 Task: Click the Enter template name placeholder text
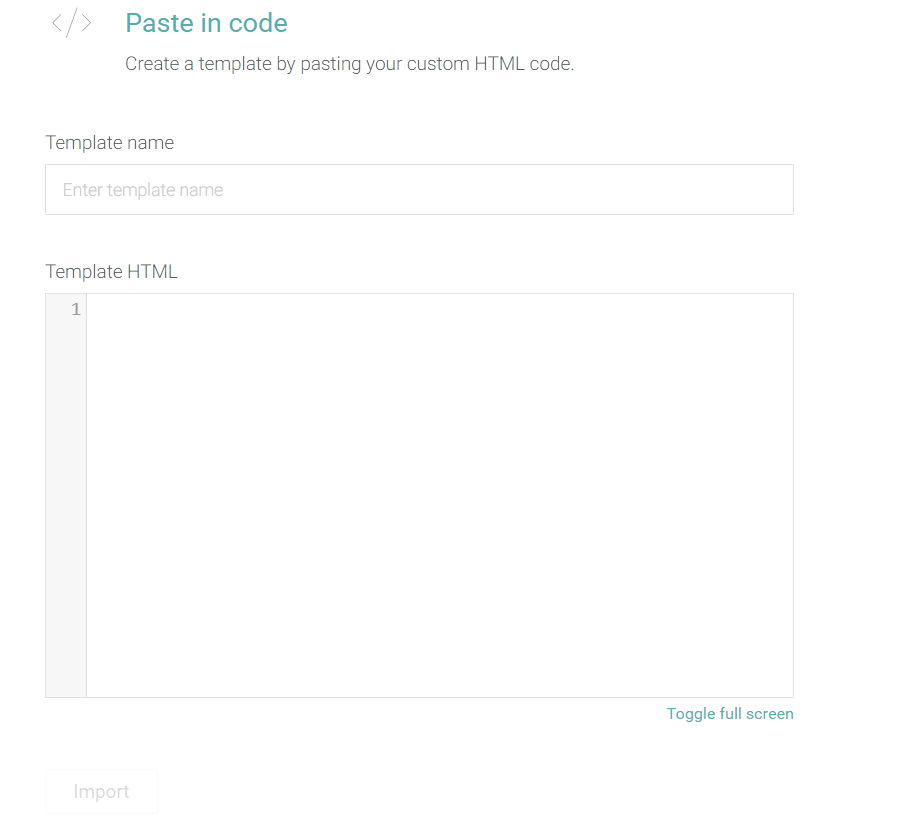tap(143, 190)
